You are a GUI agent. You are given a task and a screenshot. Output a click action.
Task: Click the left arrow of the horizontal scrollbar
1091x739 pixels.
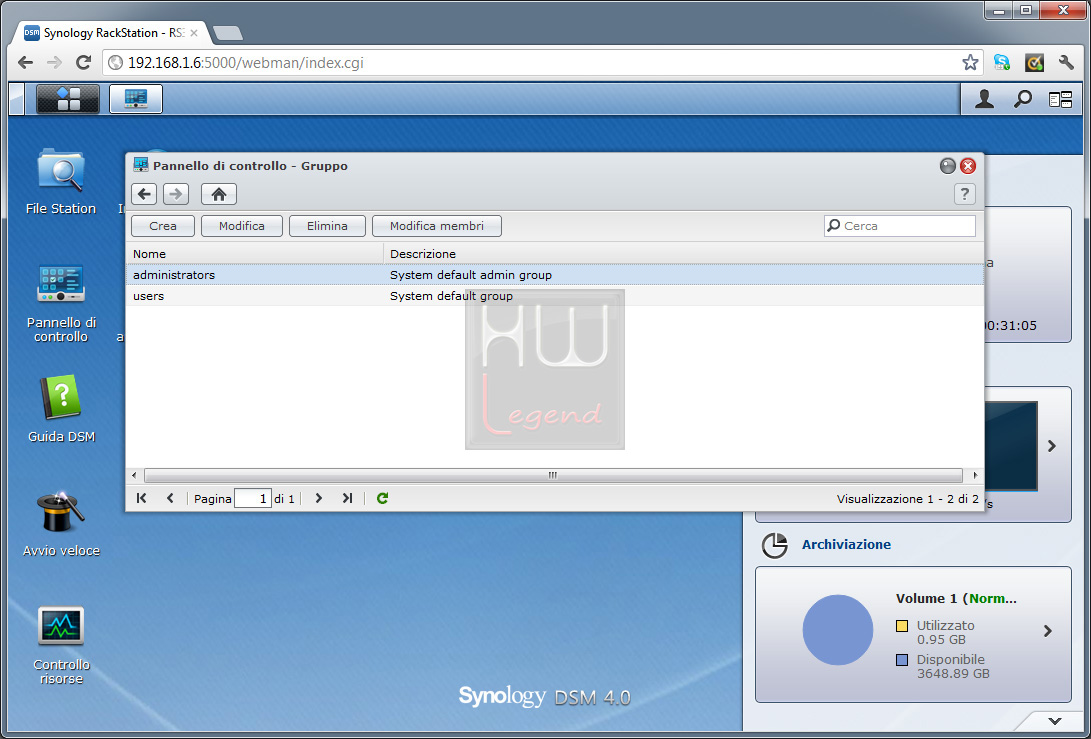pos(134,475)
